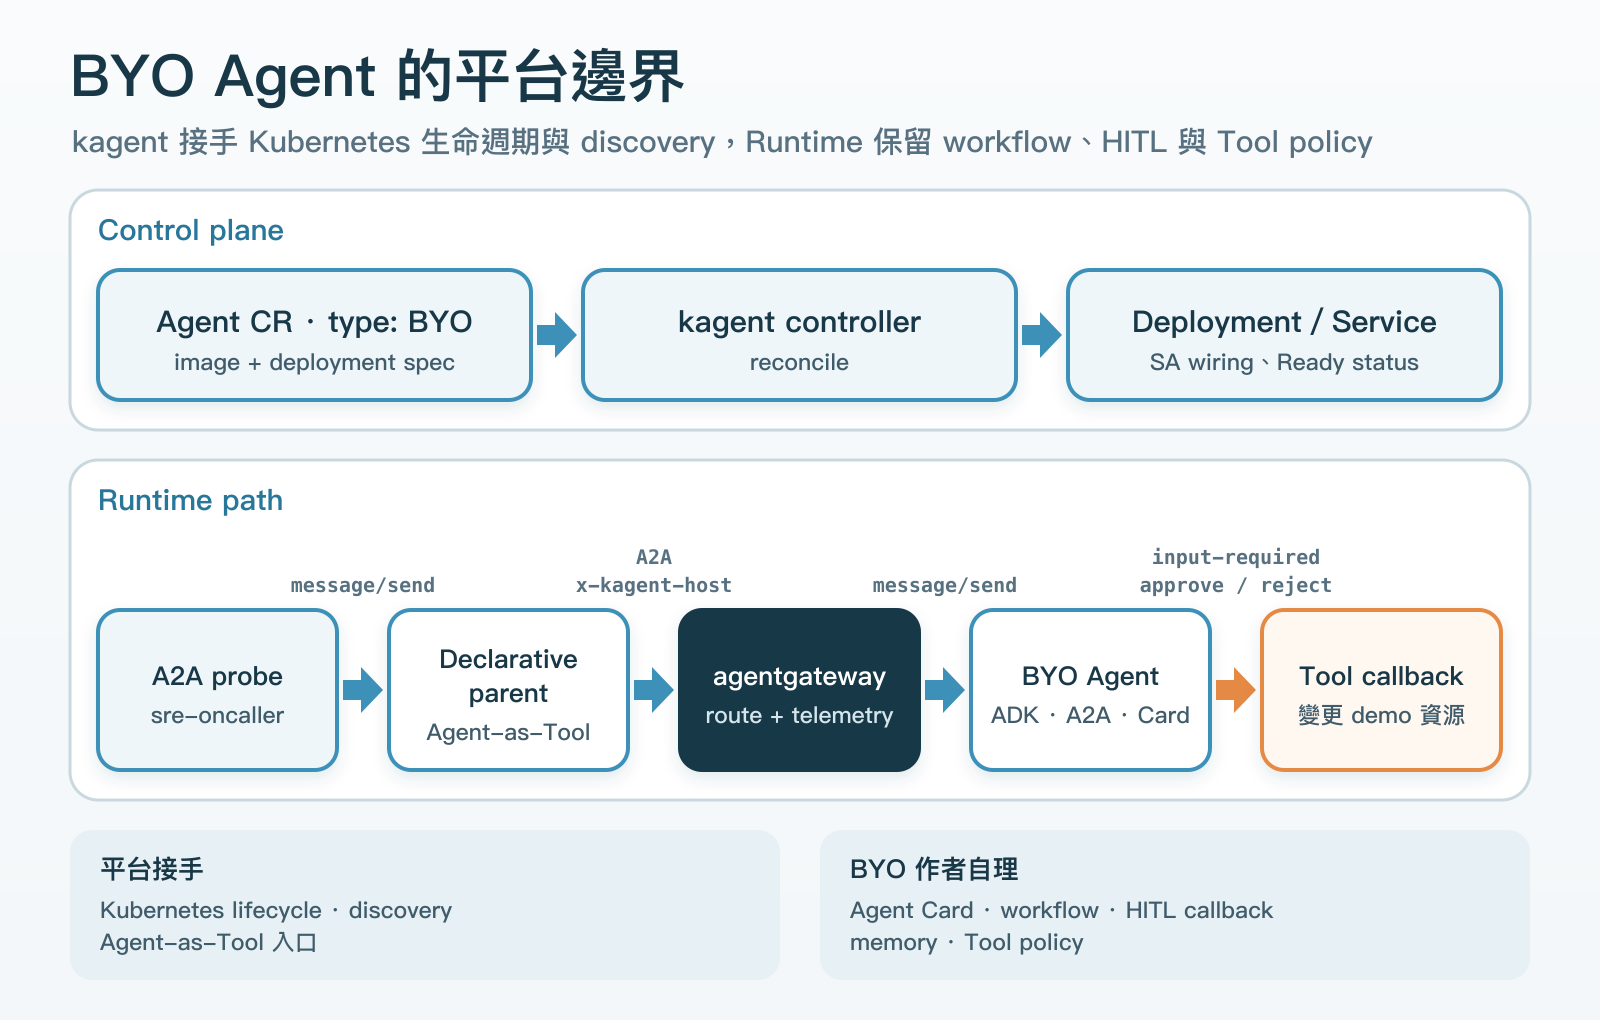Click the 'route + telemetry' text
Image resolution: width=1600 pixels, height=1020 pixels.
point(799,715)
